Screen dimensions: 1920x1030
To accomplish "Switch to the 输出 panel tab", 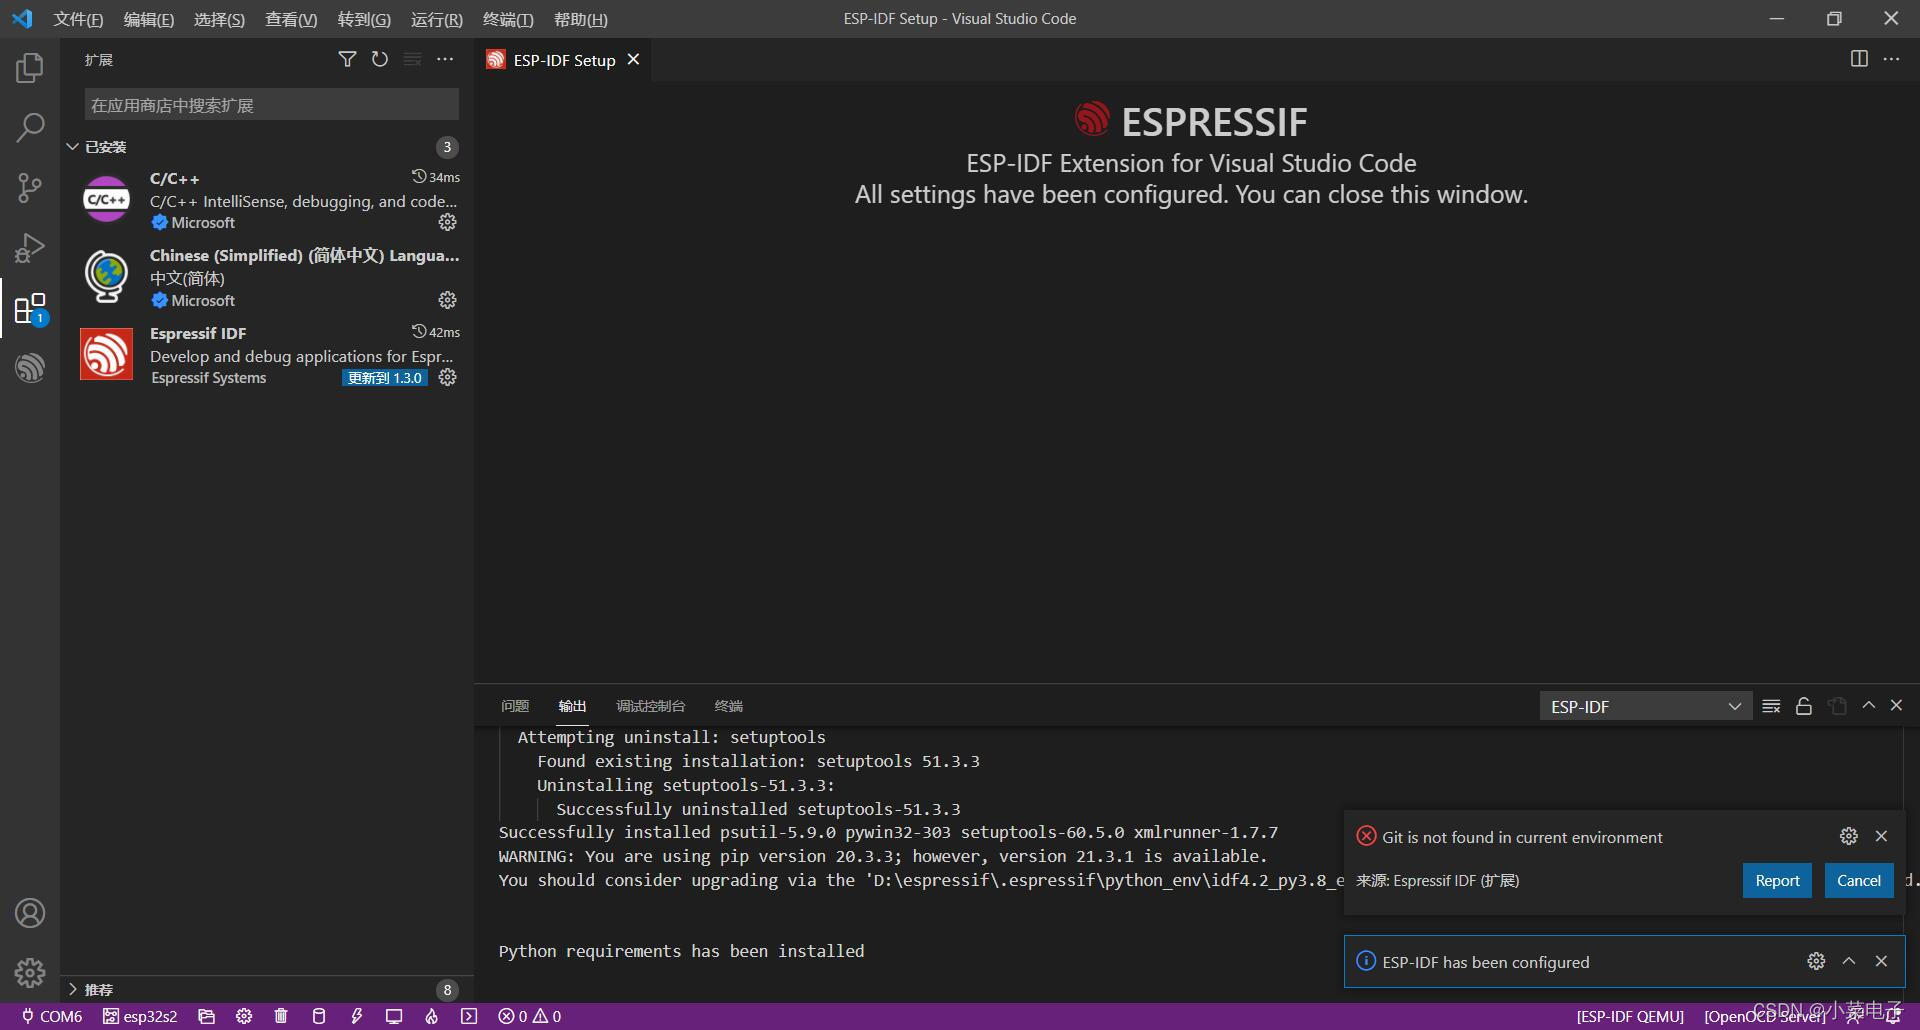I will click(x=572, y=706).
